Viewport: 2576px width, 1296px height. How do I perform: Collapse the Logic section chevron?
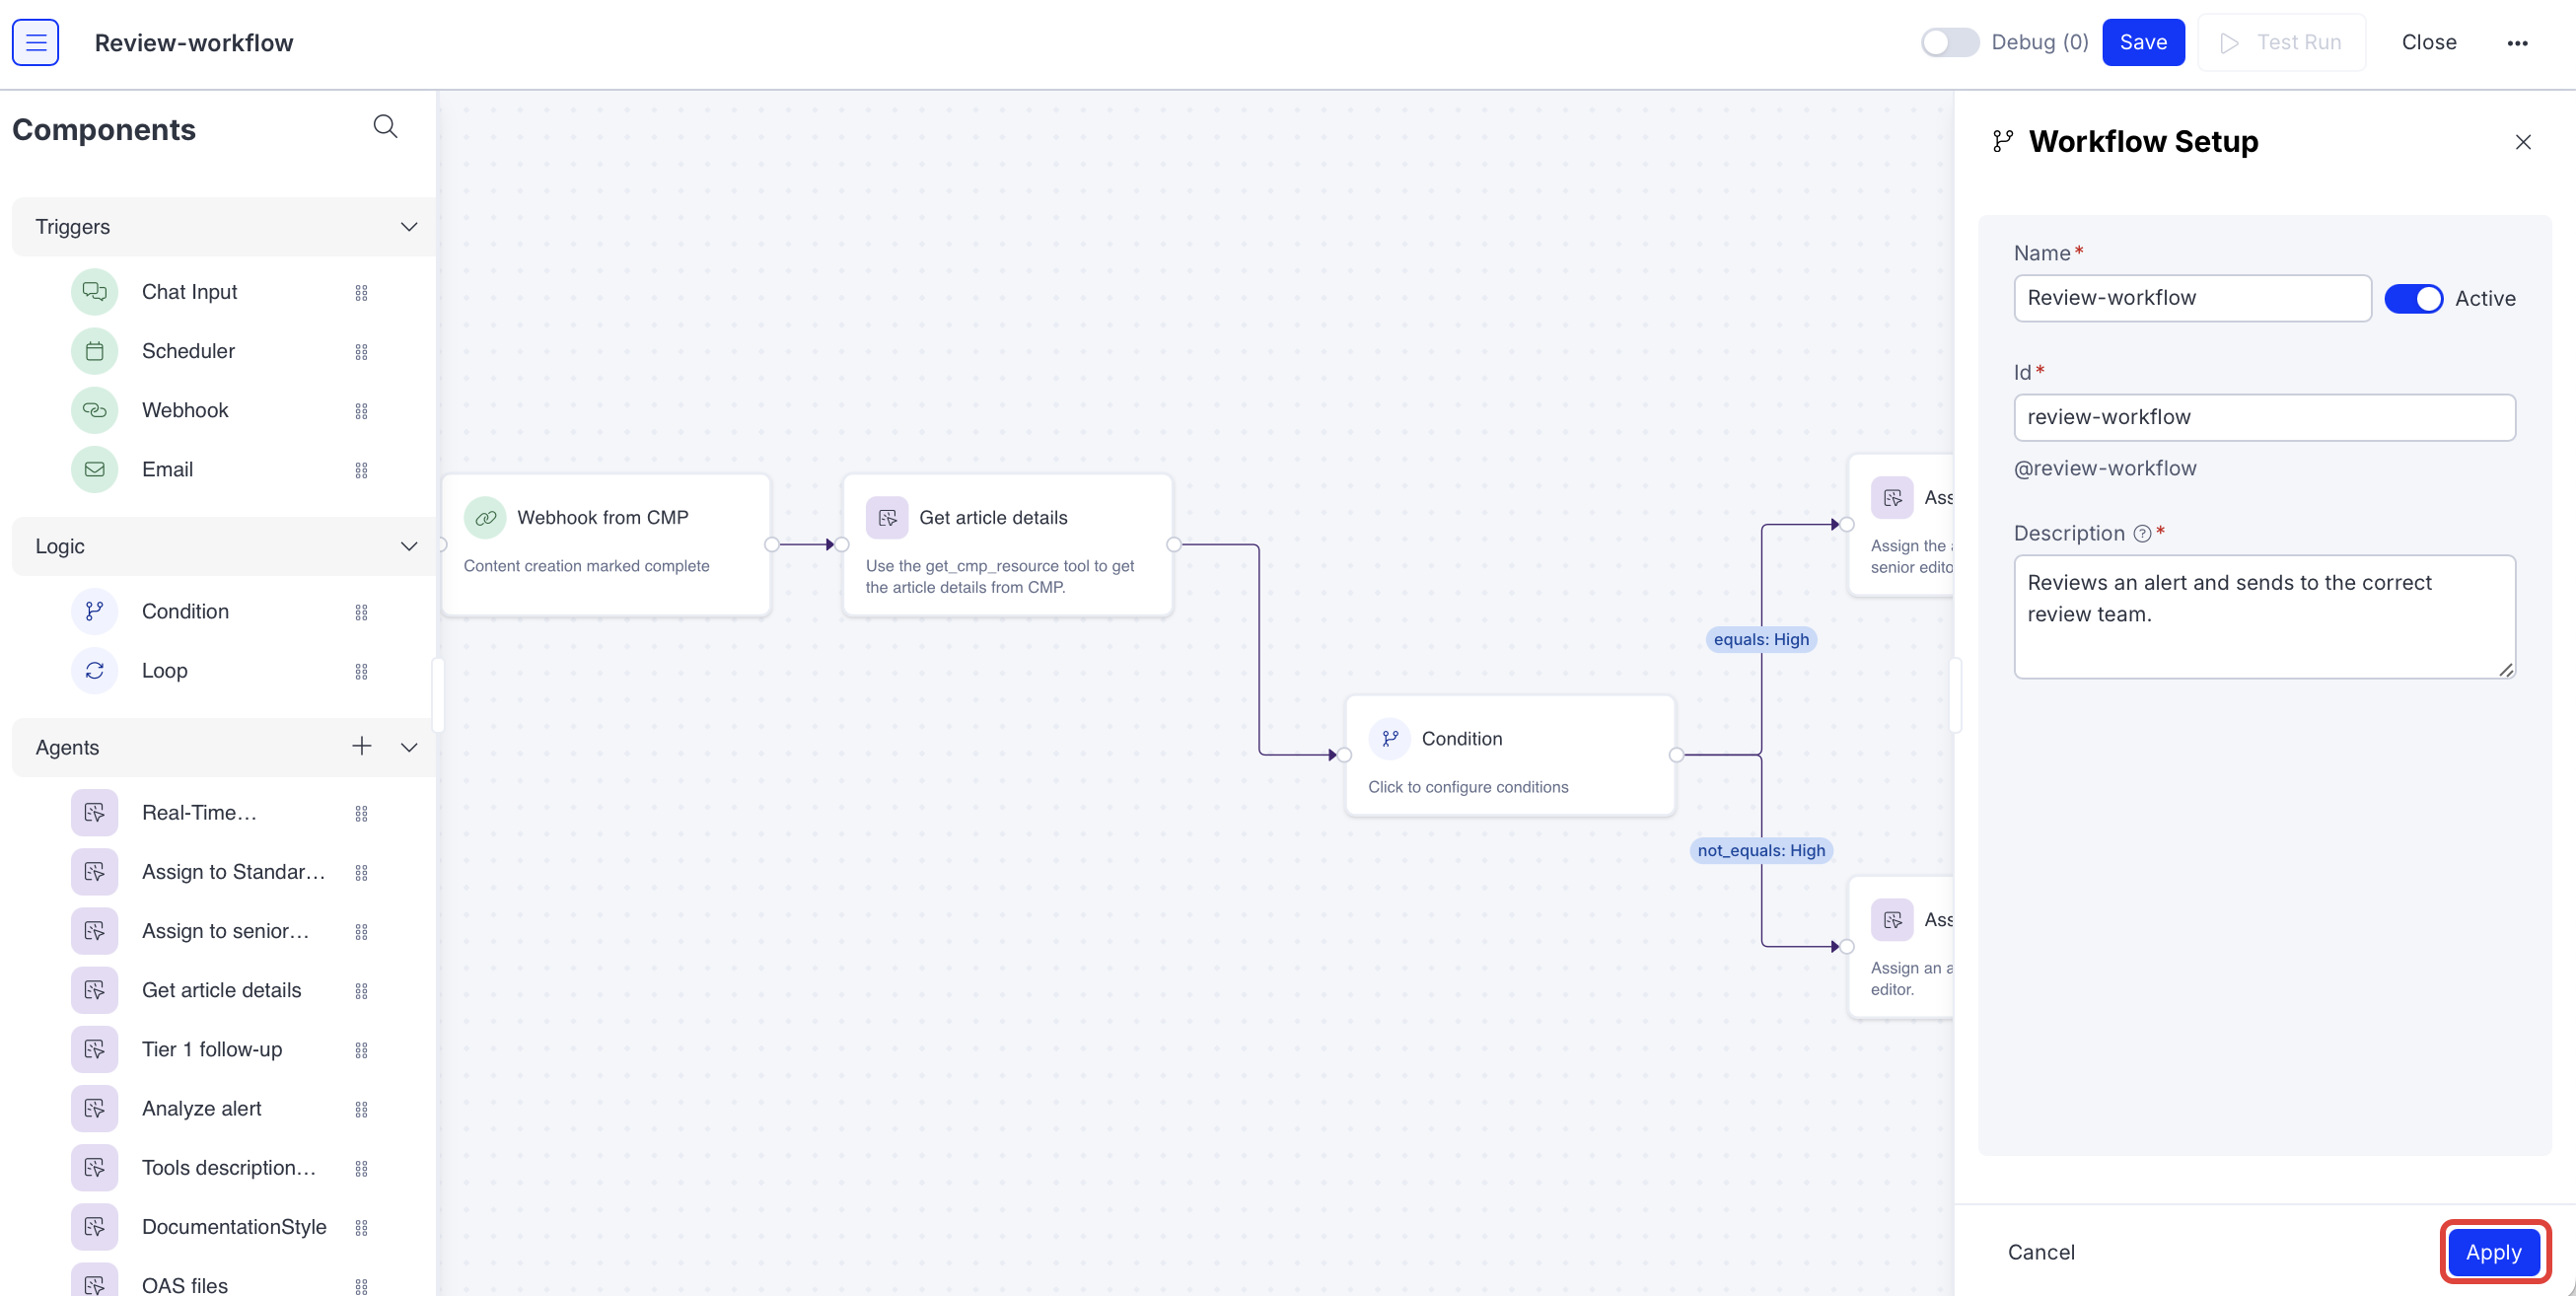(408, 546)
